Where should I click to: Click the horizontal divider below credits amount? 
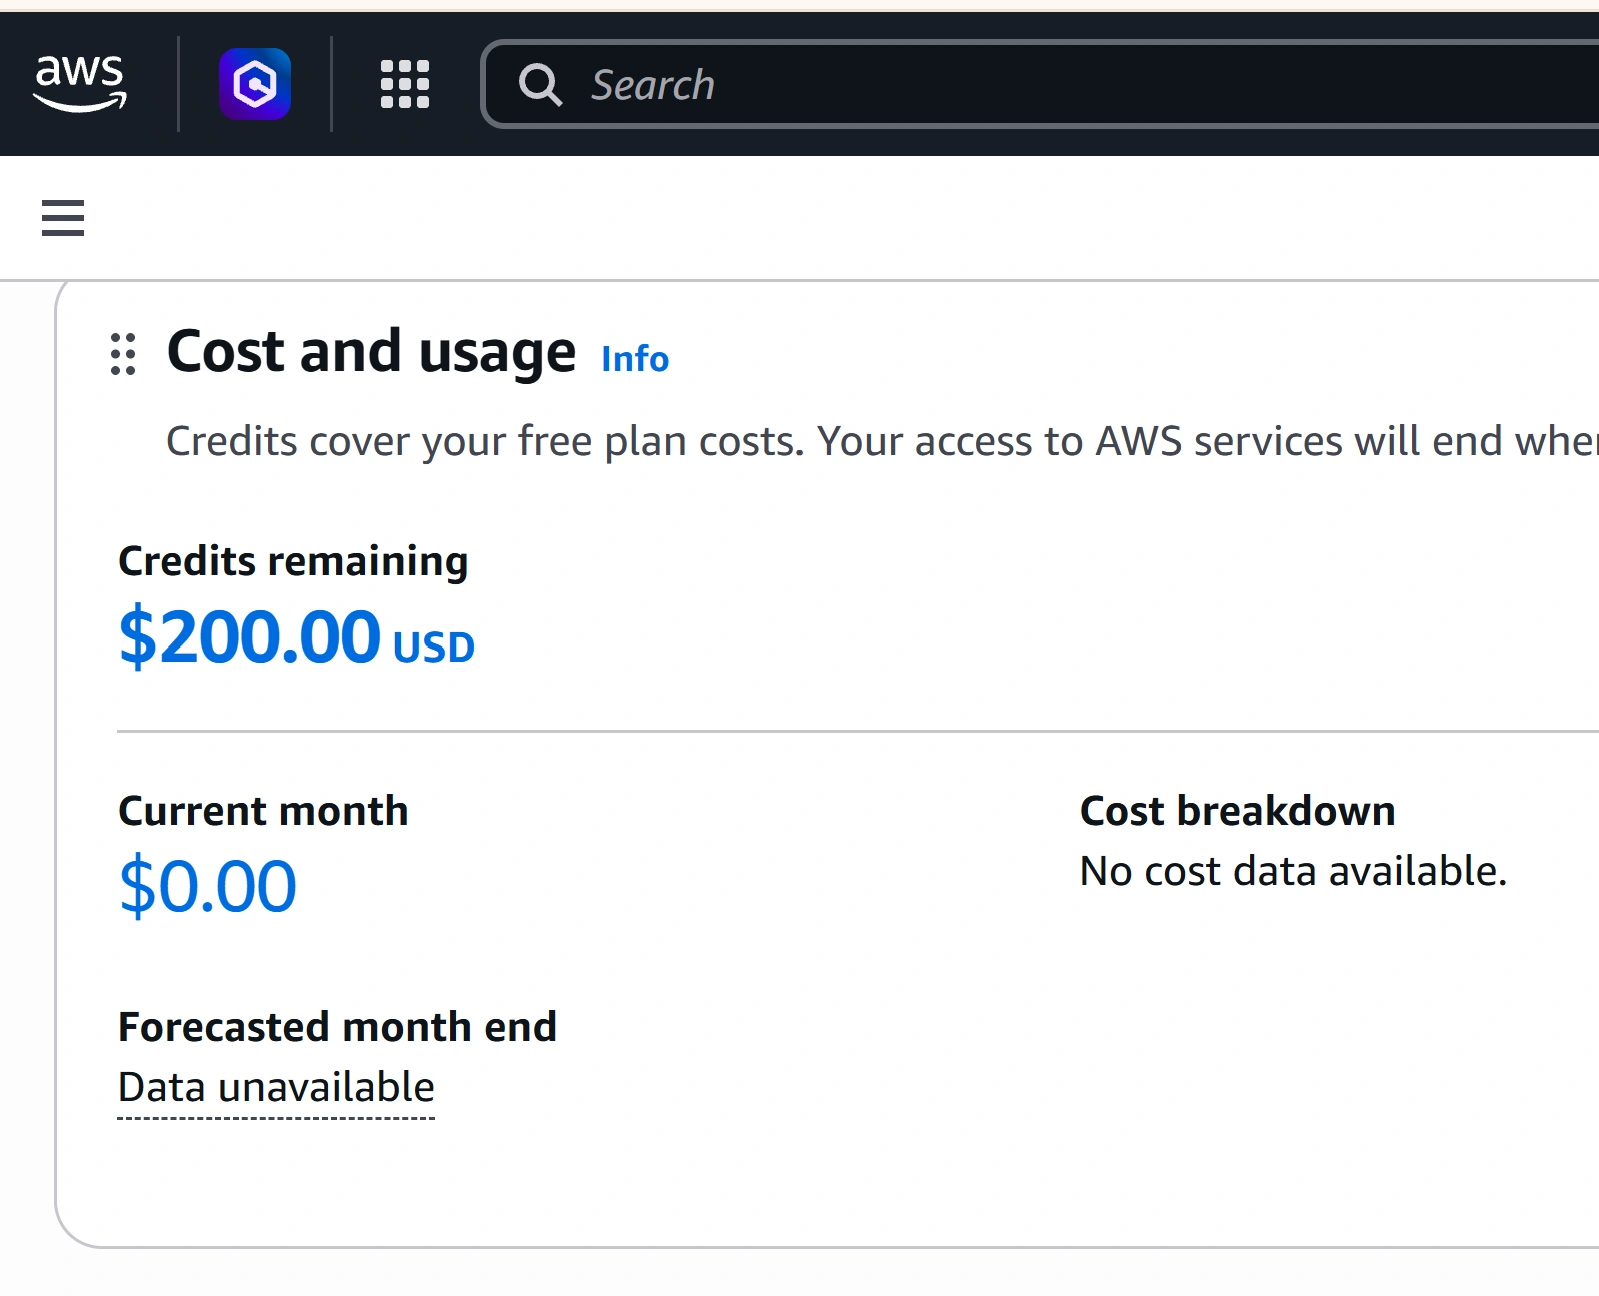click(858, 731)
